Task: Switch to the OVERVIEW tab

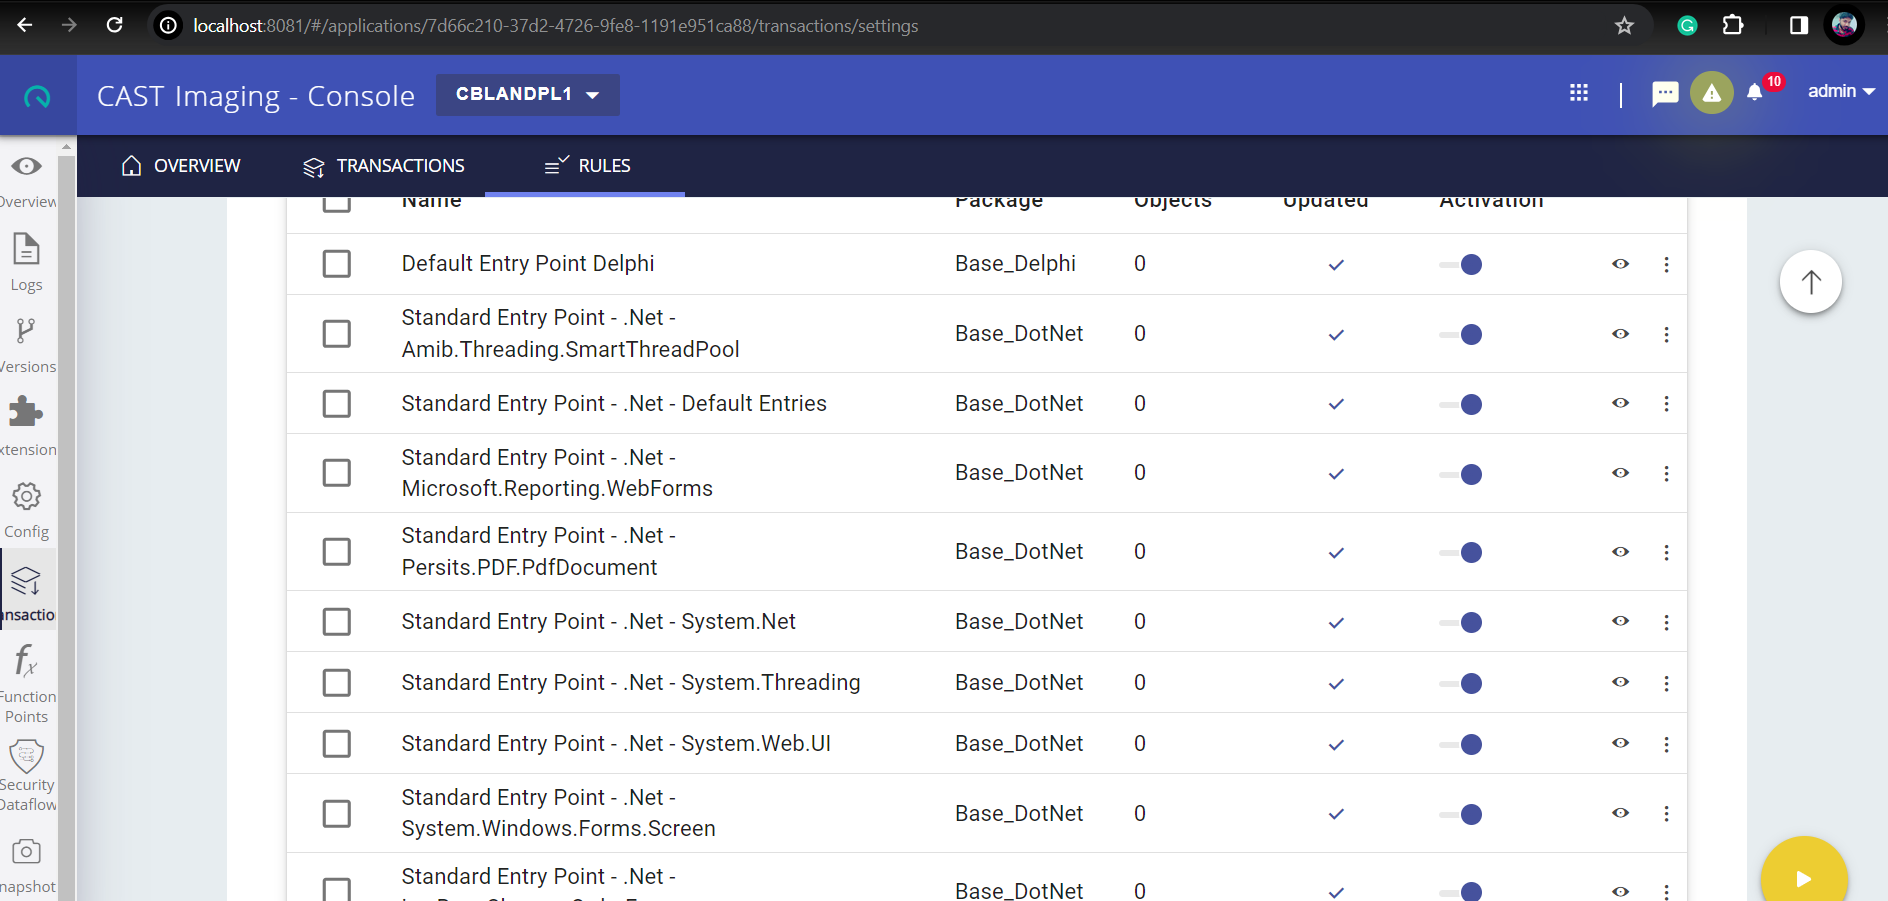Action: pos(181,166)
